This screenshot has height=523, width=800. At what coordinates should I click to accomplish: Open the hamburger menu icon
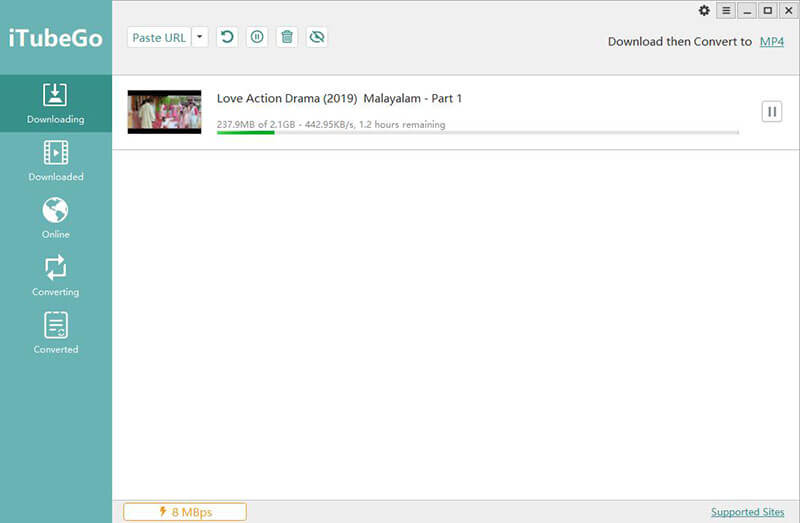(726, 10)
